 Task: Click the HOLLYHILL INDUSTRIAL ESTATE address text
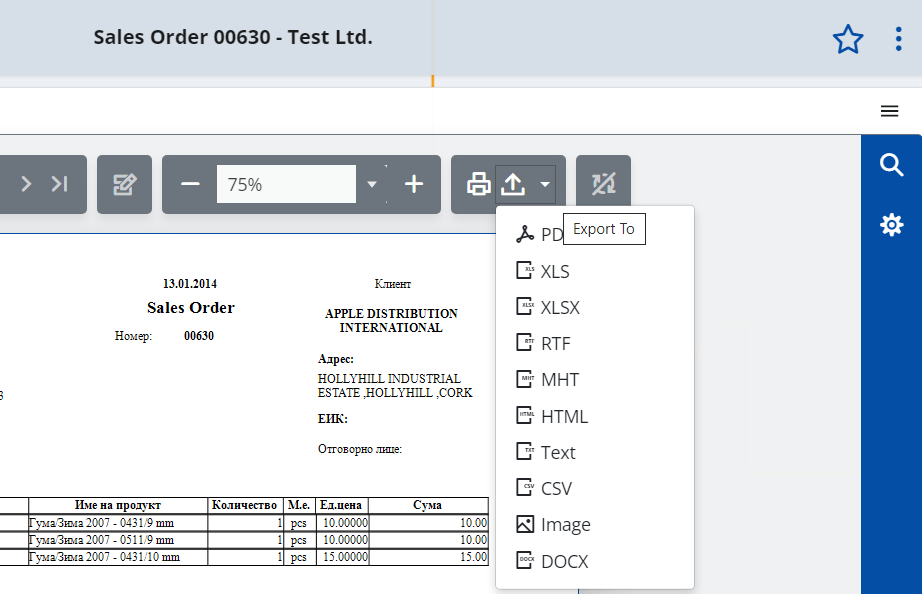(x=395, y=386)
